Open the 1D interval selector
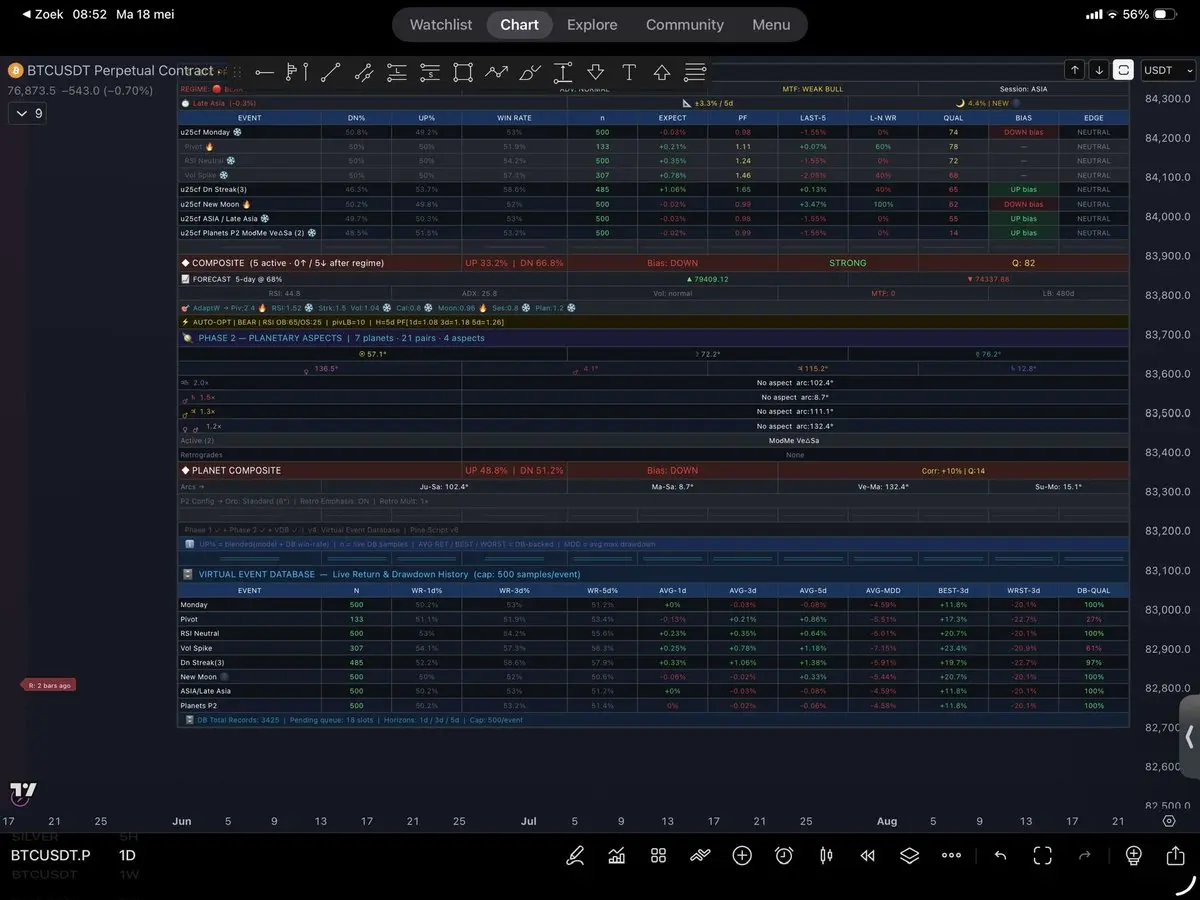 (127, 856)
